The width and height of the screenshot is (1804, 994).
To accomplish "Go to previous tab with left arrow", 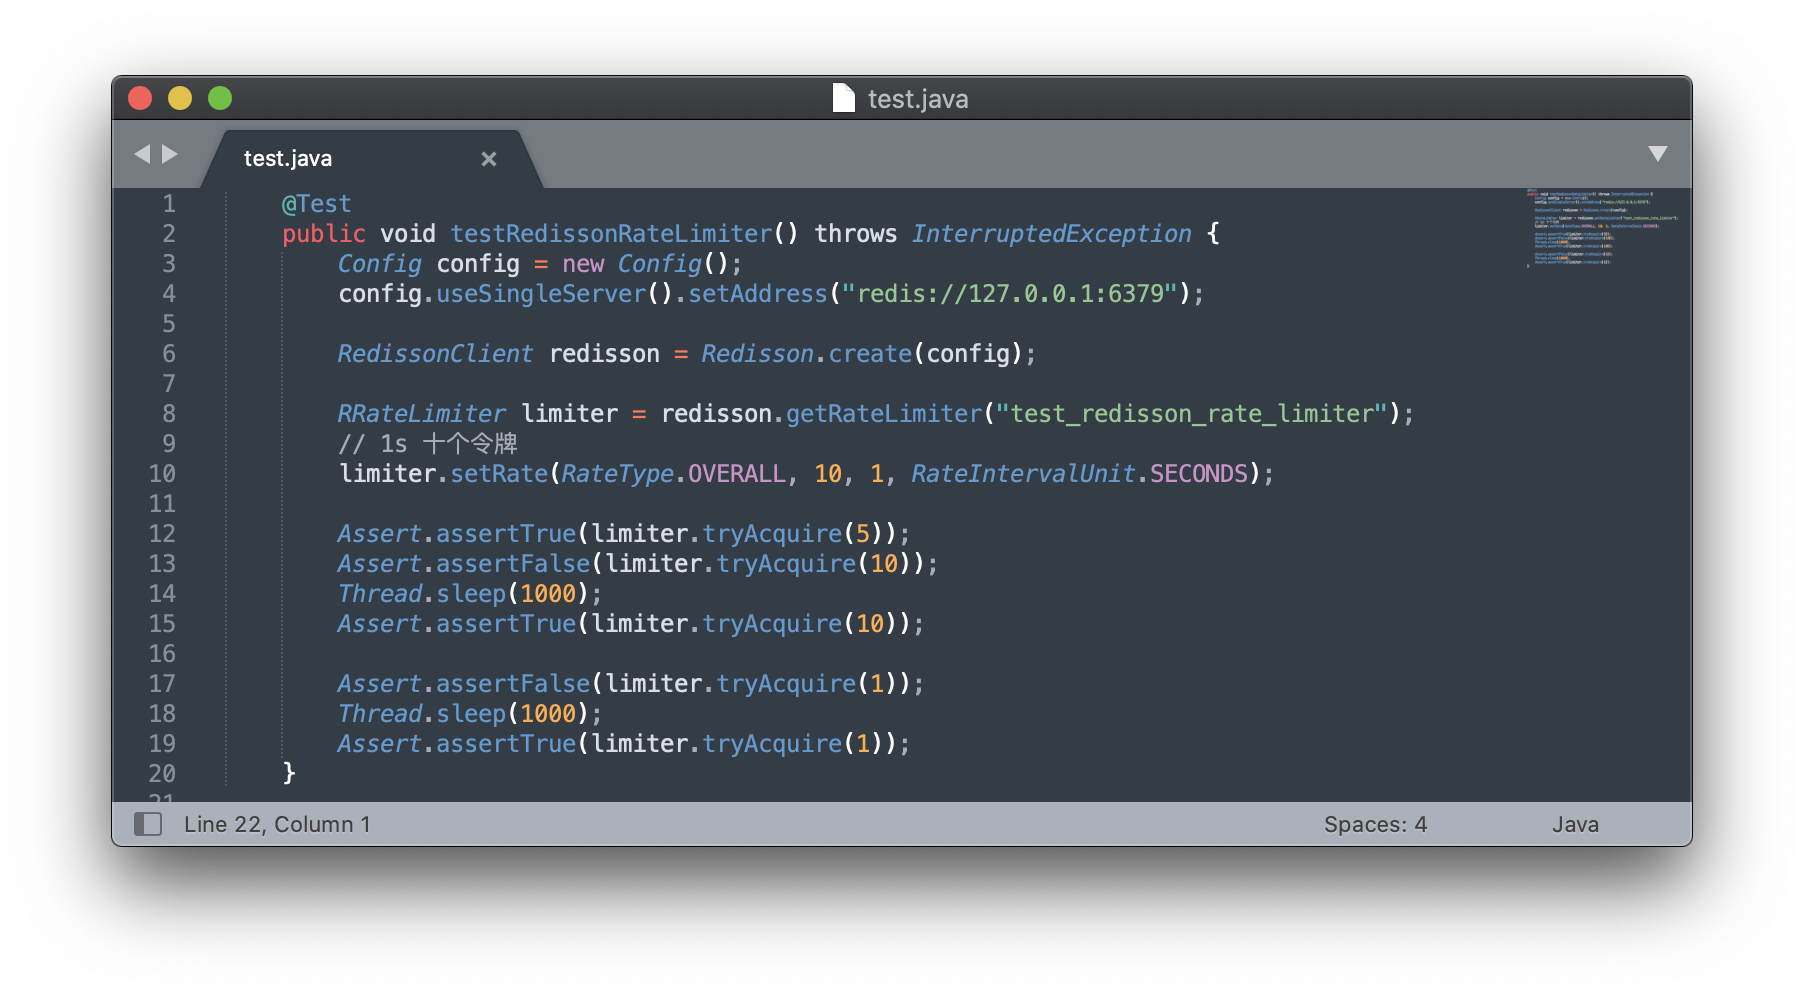I will (x=142, y=154).
